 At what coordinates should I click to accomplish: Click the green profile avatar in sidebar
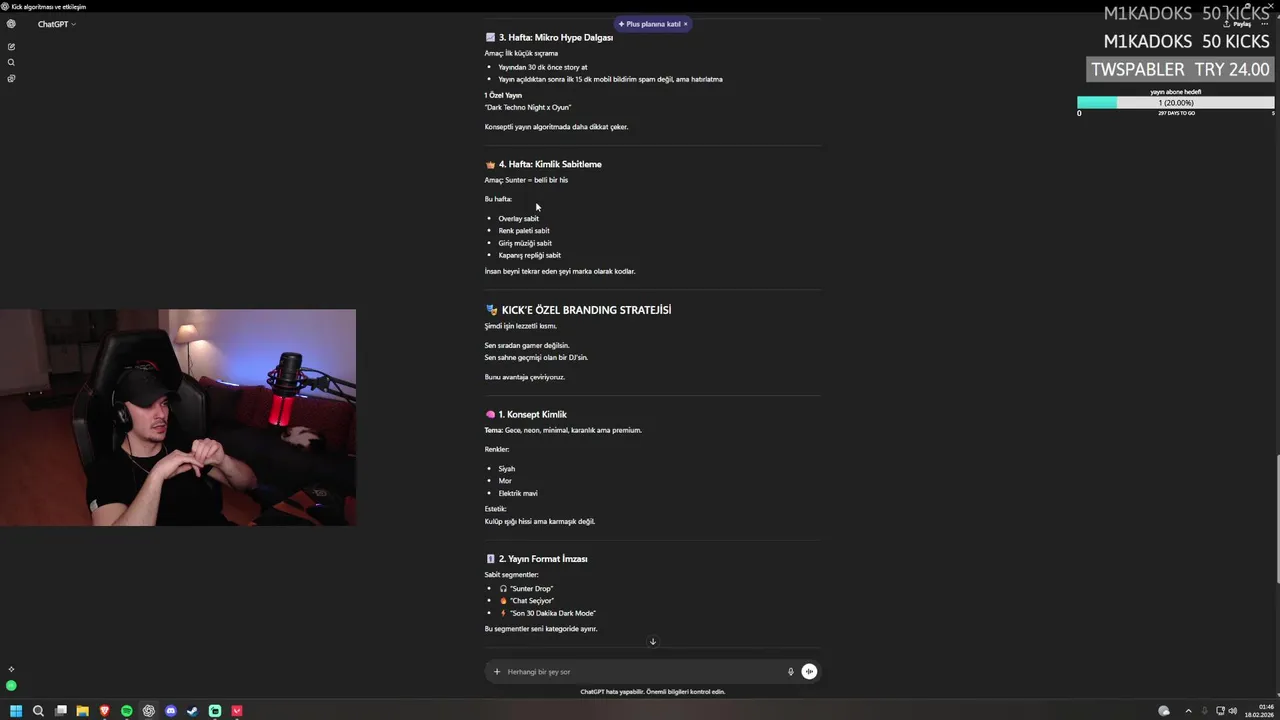tap(11, 686)
